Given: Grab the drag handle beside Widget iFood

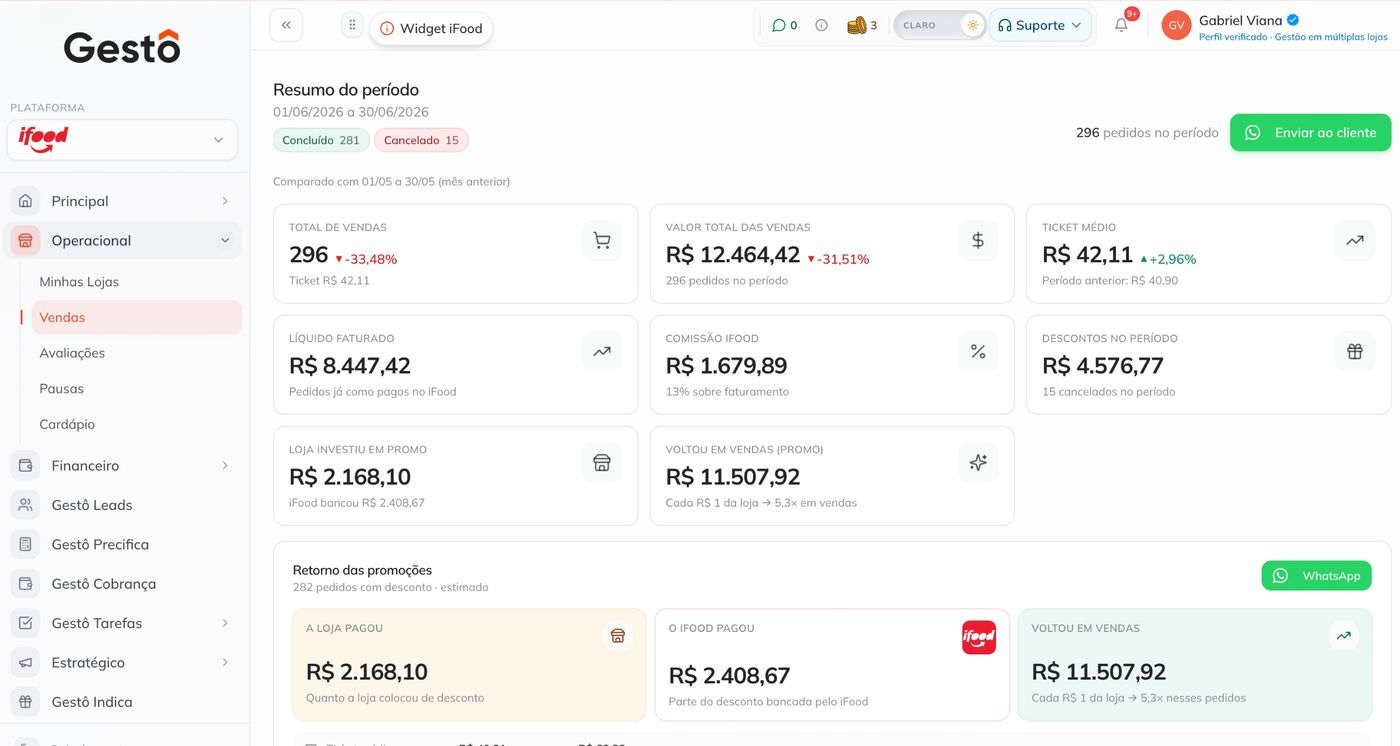Looking at the screenshot, I should [x=352, y=25].
